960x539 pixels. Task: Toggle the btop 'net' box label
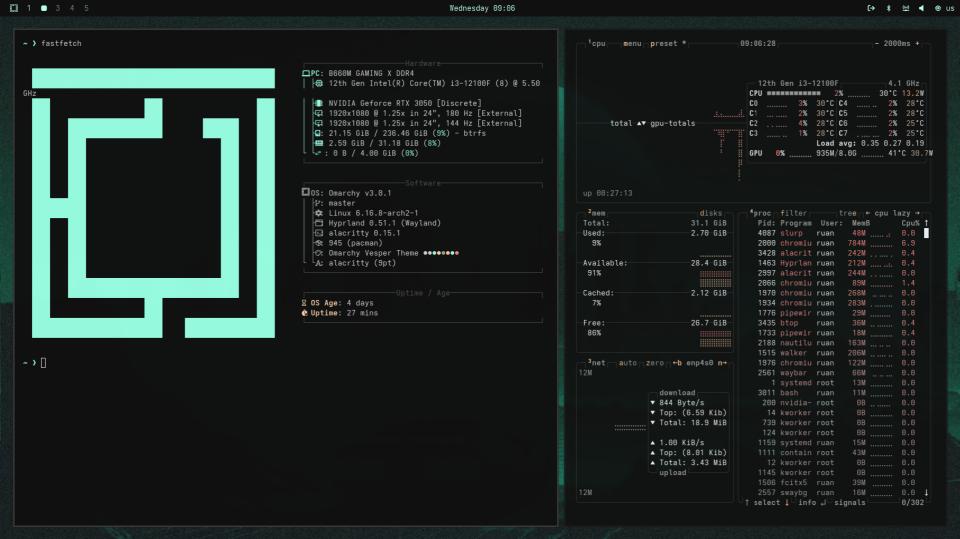pos(596,363)
